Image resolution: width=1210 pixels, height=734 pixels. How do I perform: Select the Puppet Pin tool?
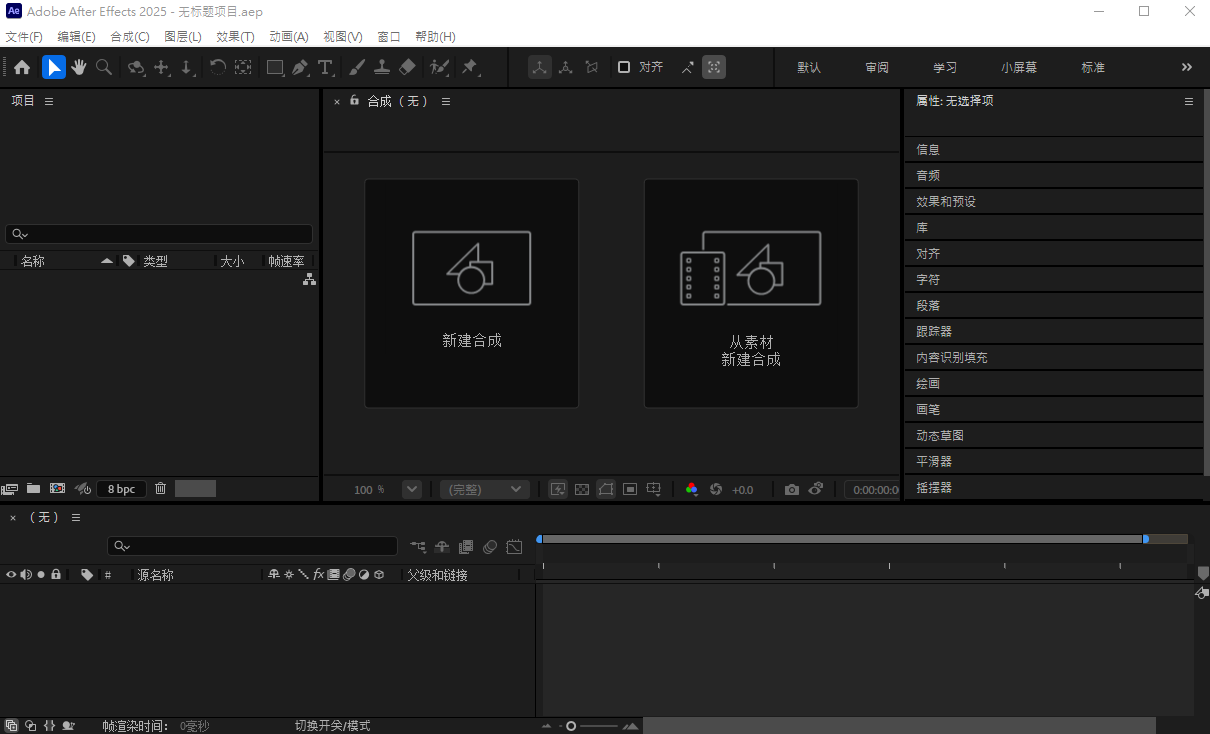469,67
